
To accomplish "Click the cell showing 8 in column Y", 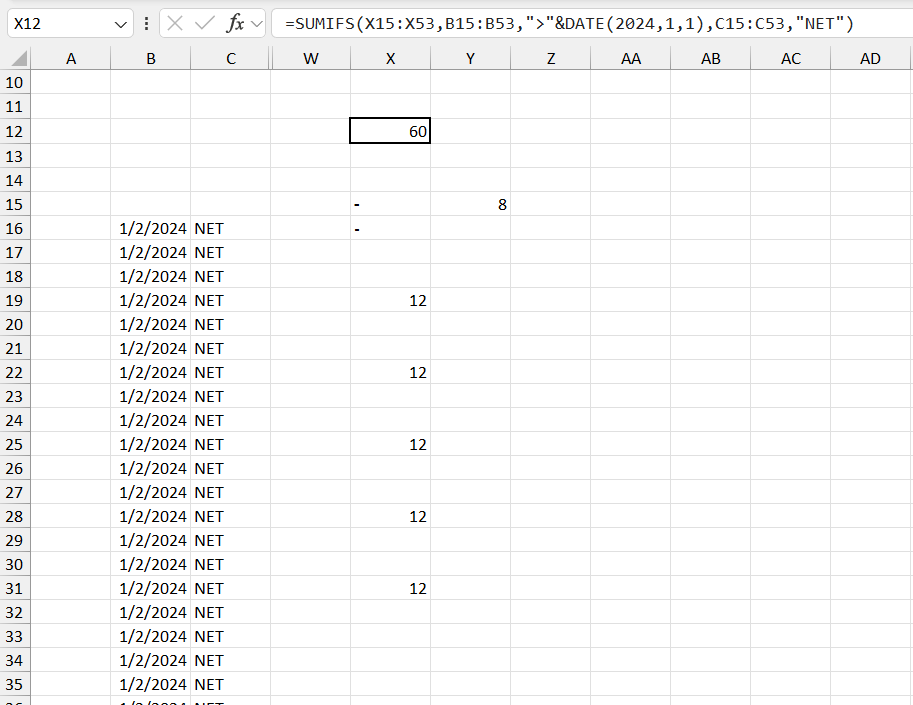I will 470,204.
